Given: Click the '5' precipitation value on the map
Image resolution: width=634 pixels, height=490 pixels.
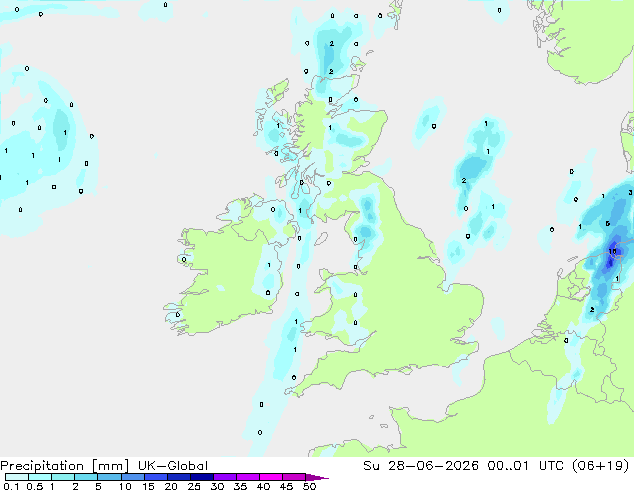Looking at the screenshot, I should click(x=607, y=224).
